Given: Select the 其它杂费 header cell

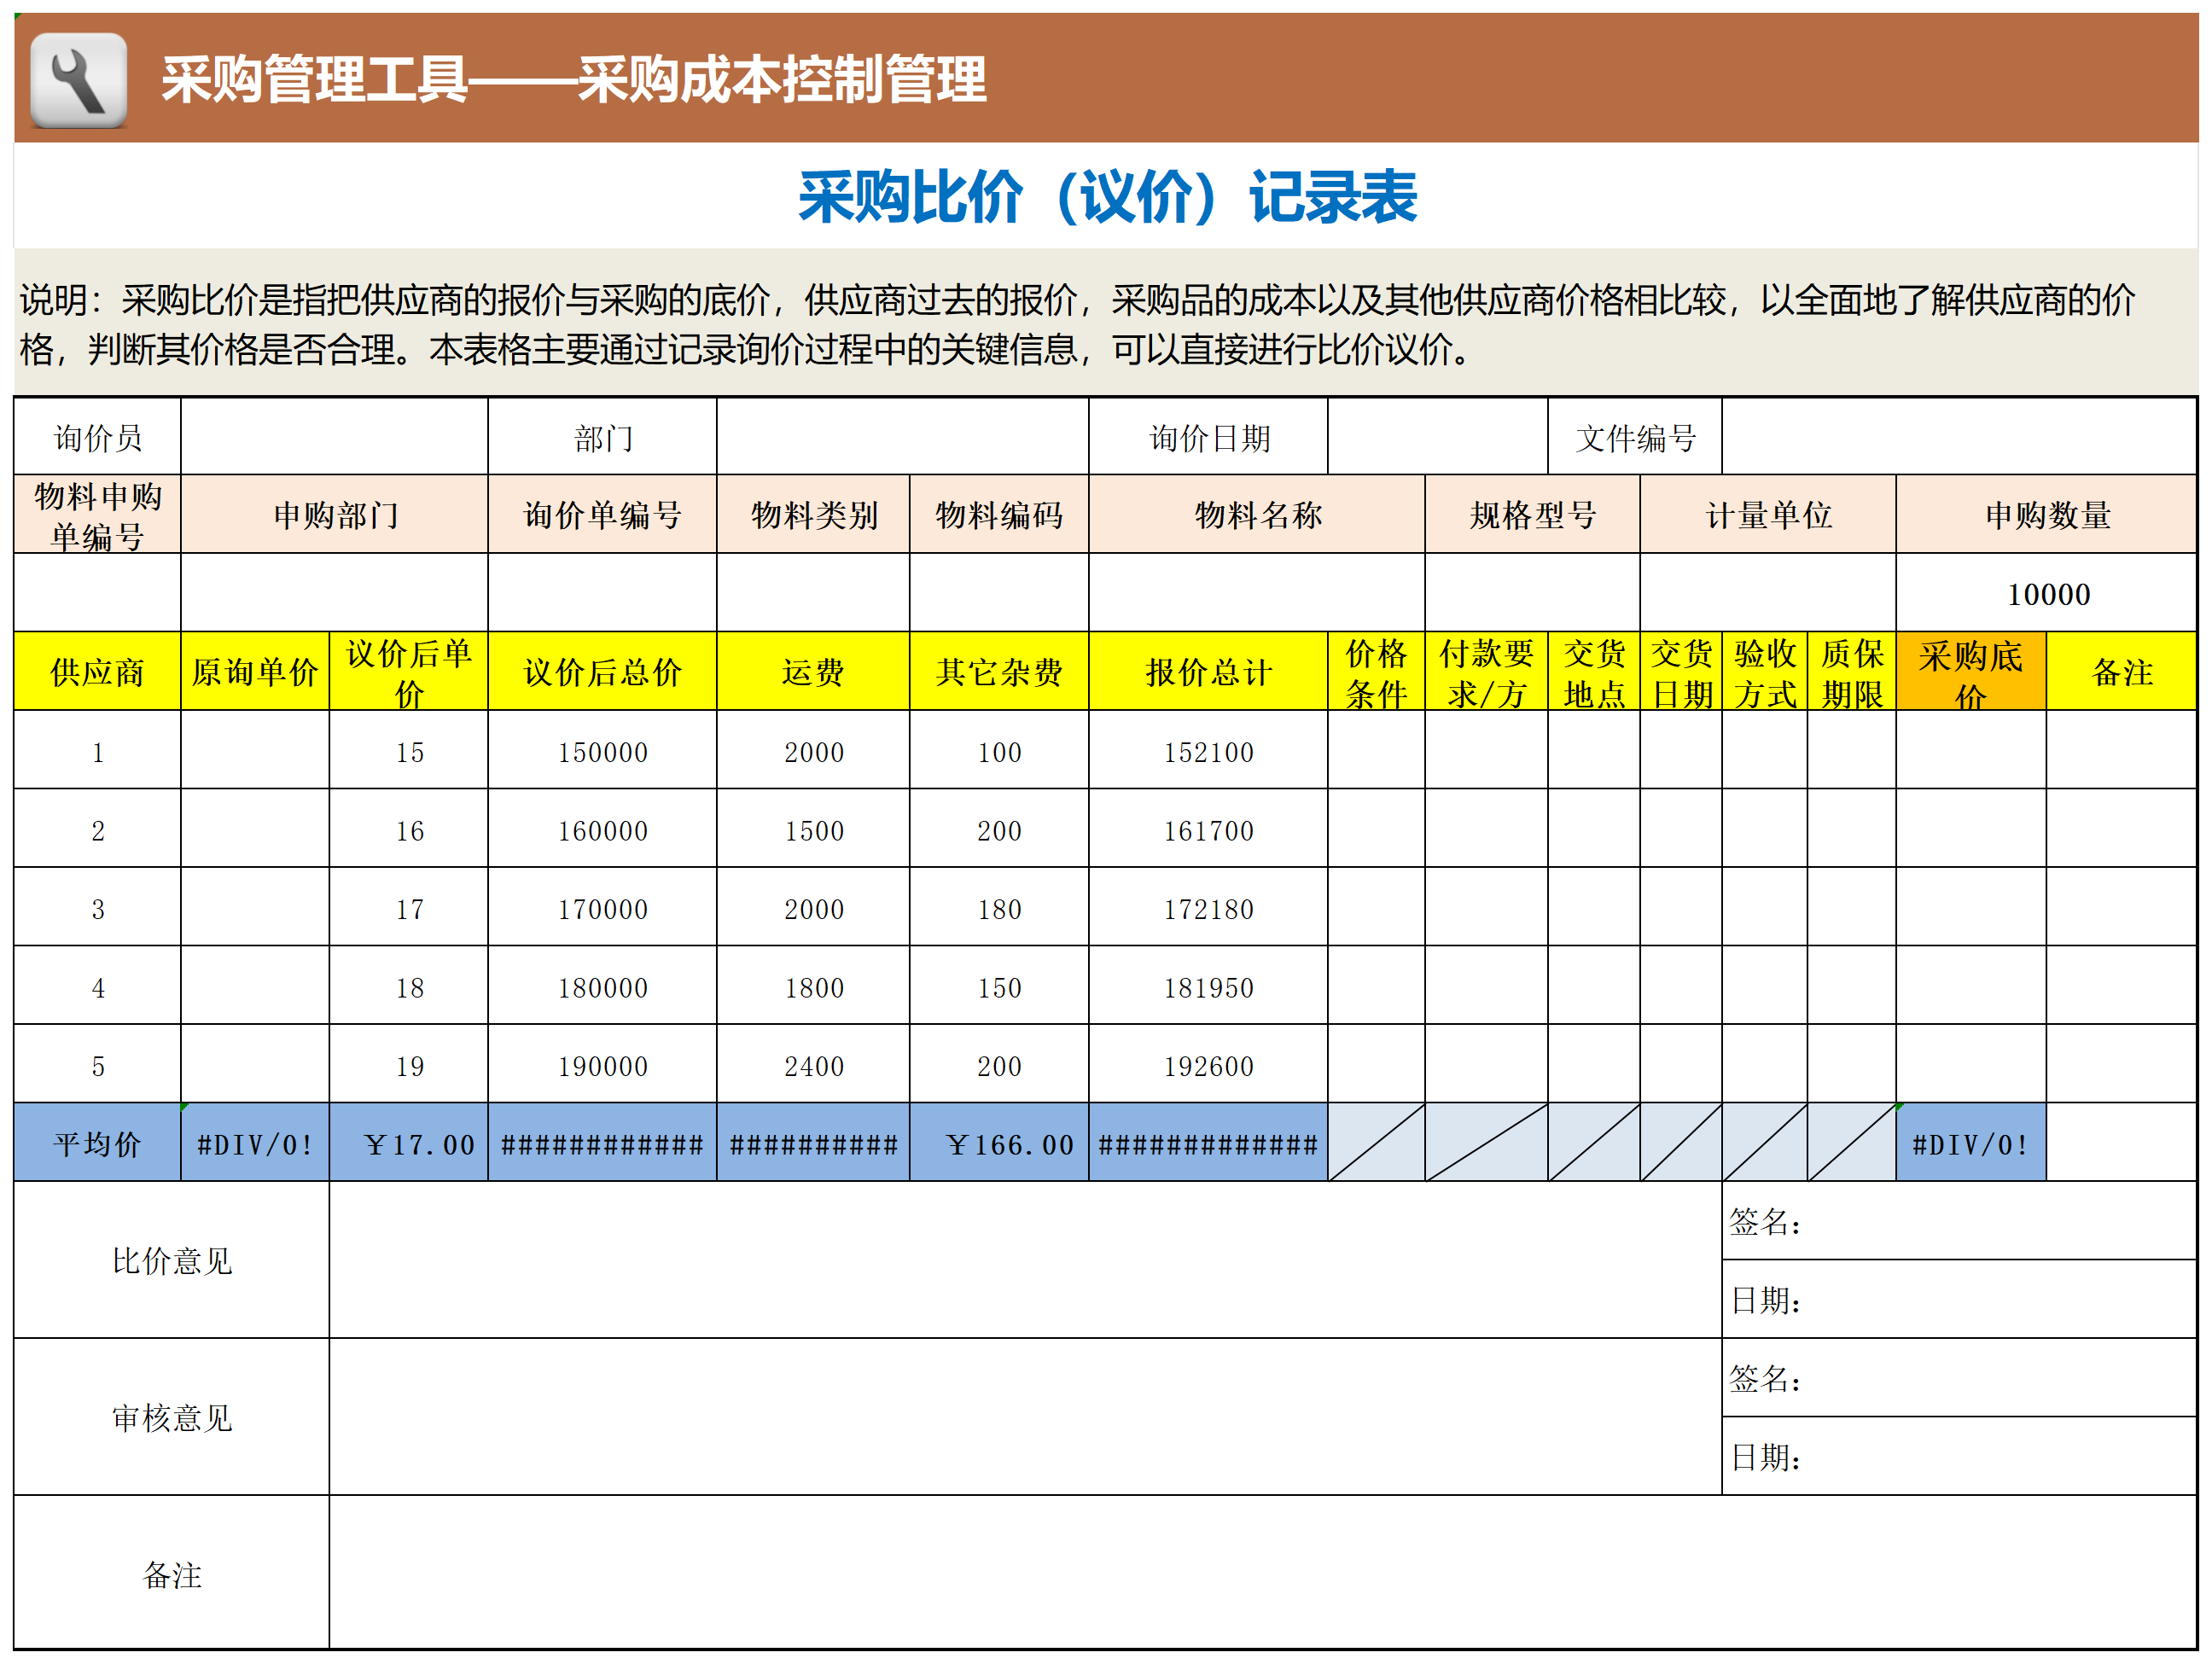Looking at the screenshot, I should (999, 672).
